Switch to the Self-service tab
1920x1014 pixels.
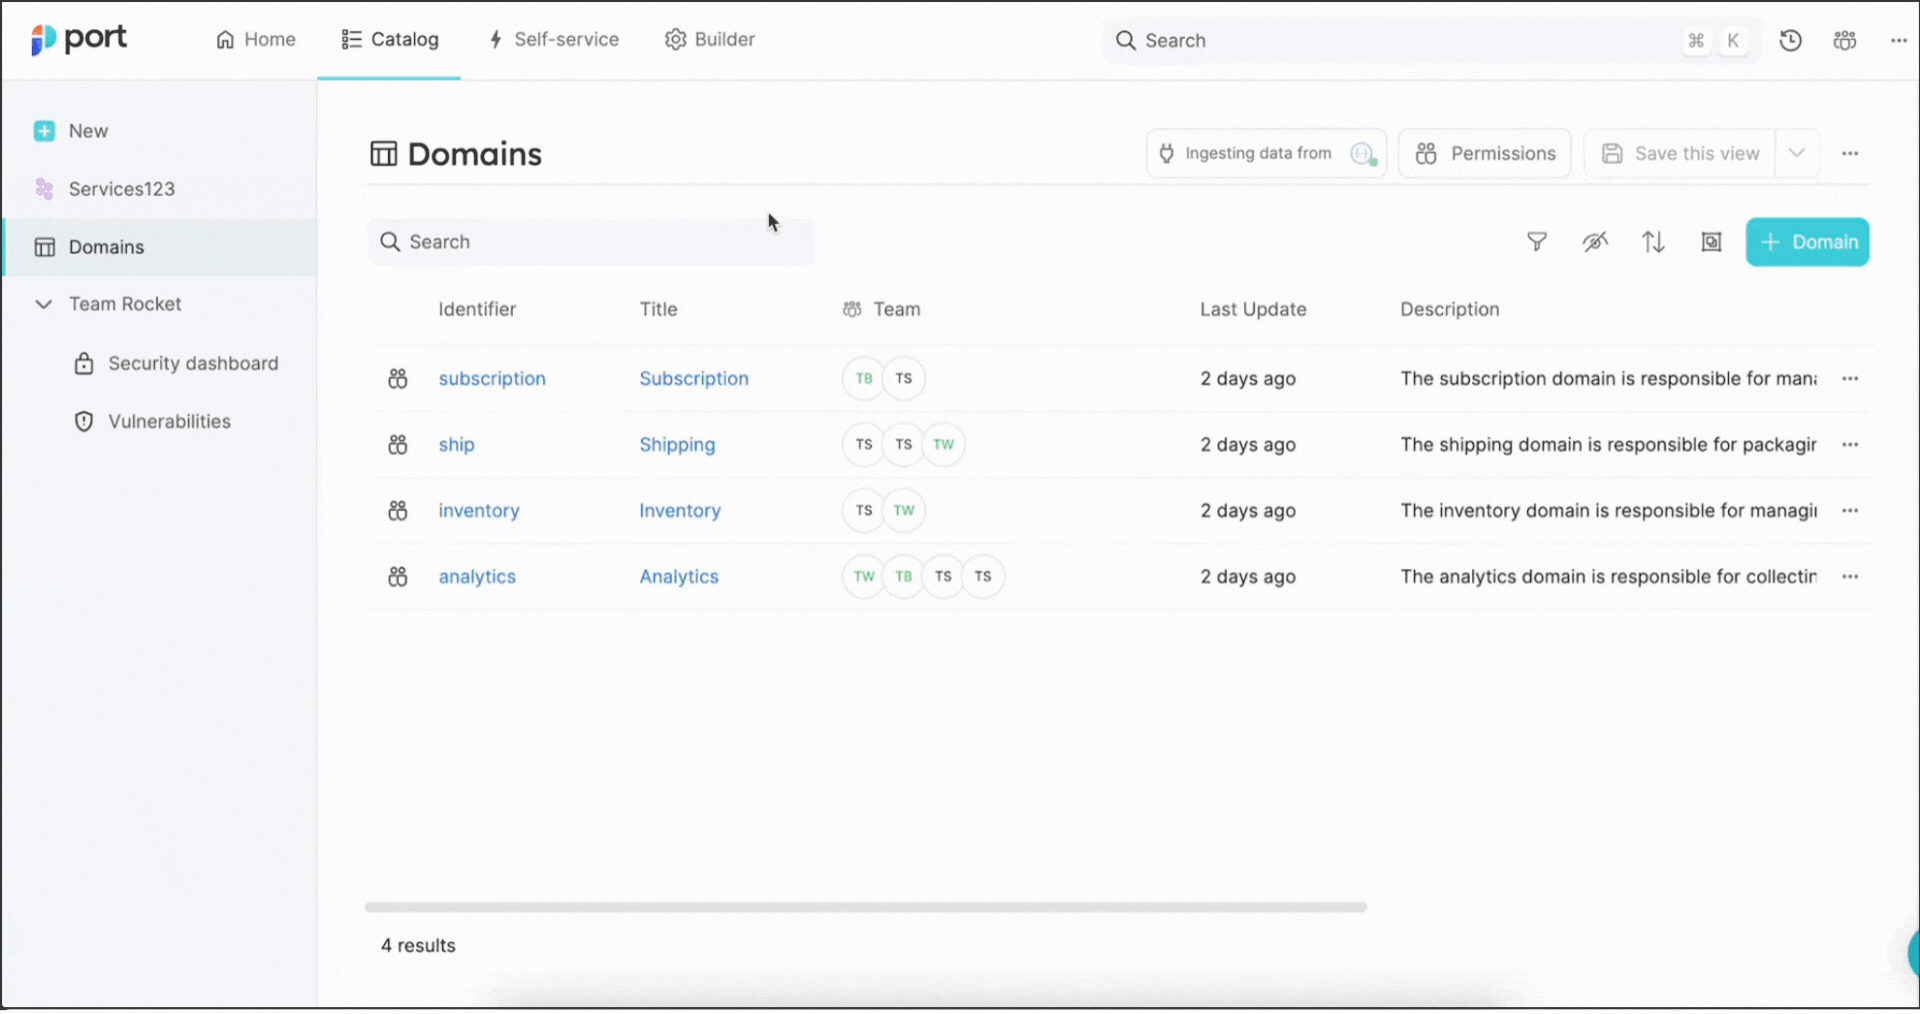pyautogui.click(x=553, y=40)
